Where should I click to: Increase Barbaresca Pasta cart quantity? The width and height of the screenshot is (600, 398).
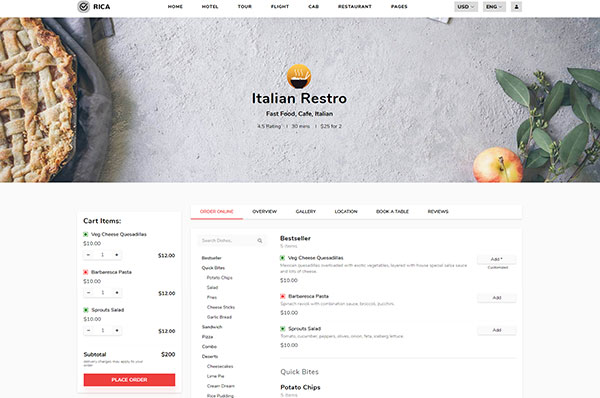click(x=117, y=293)
